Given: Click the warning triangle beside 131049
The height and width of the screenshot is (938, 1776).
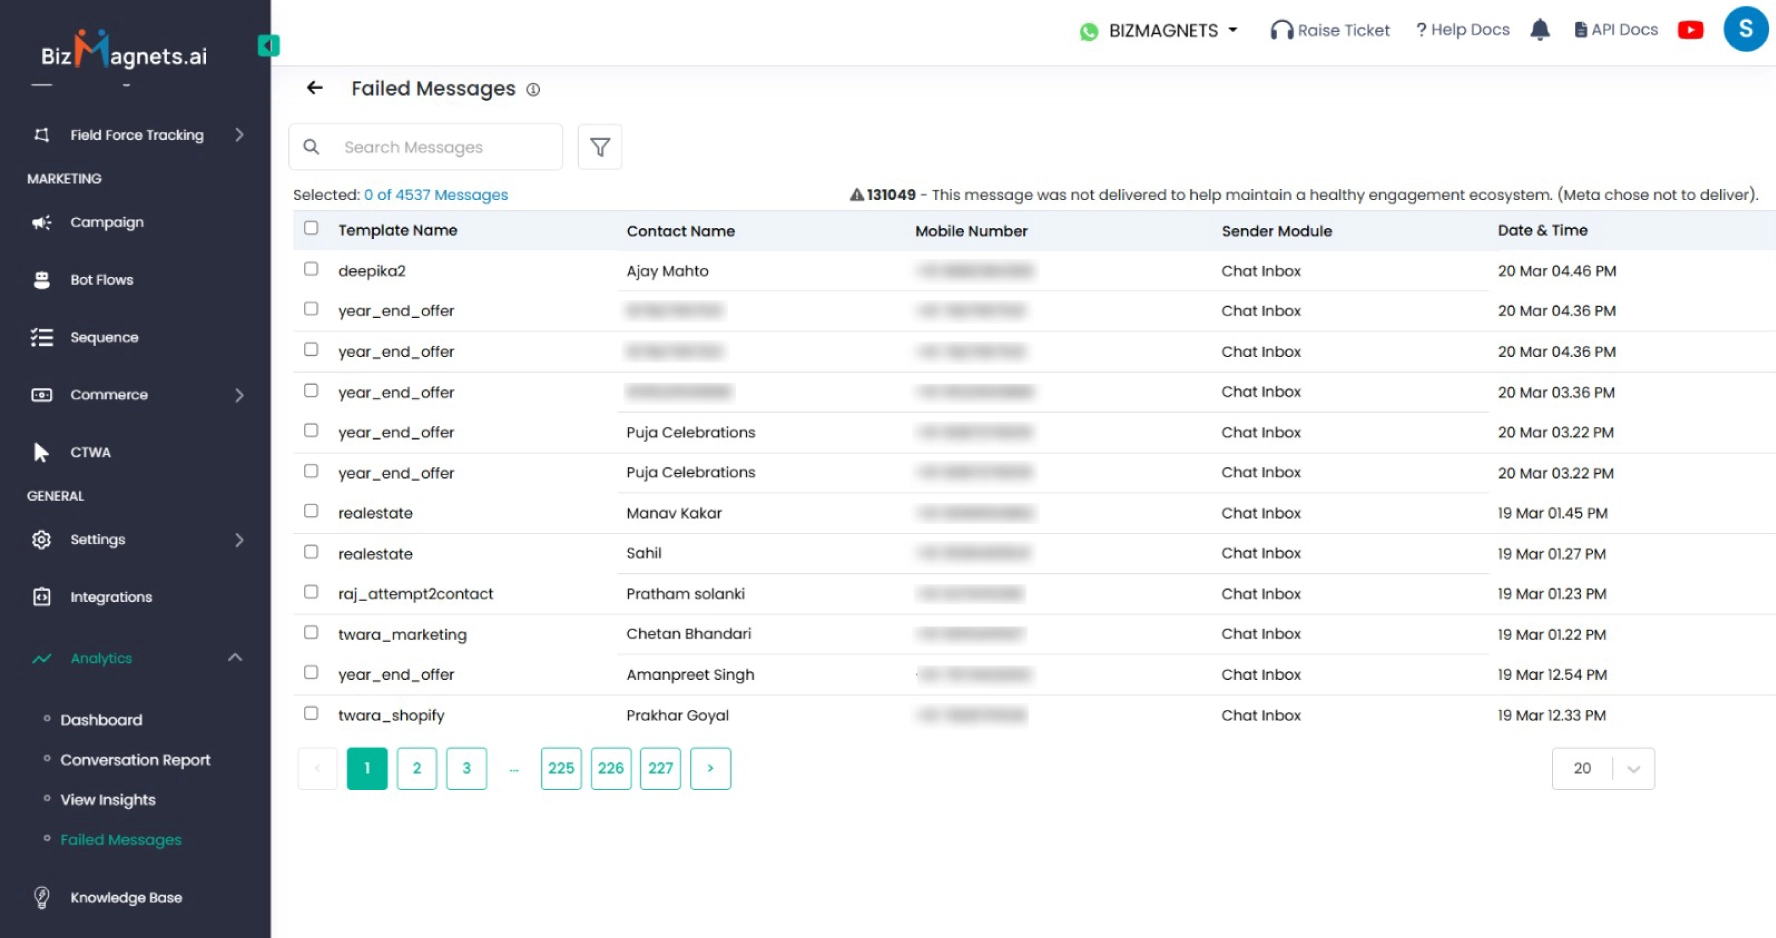Looking at the screenshot, I should point(857,195).
